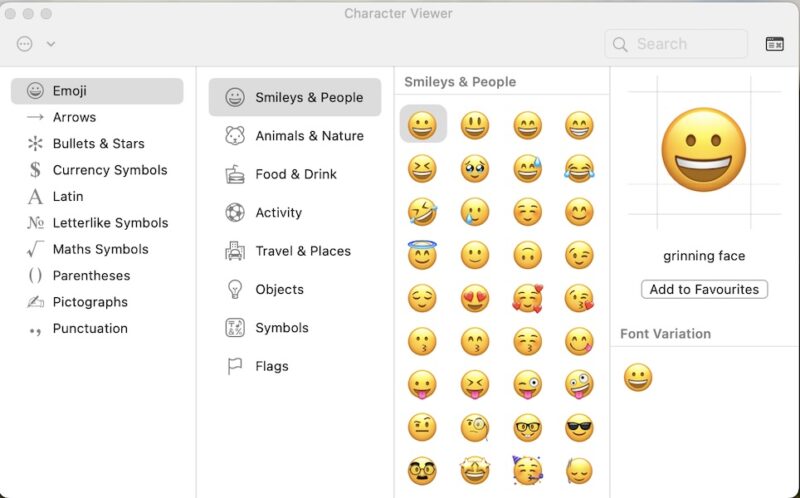Click the sunglasses face emoji

click(x=579, y=427)
